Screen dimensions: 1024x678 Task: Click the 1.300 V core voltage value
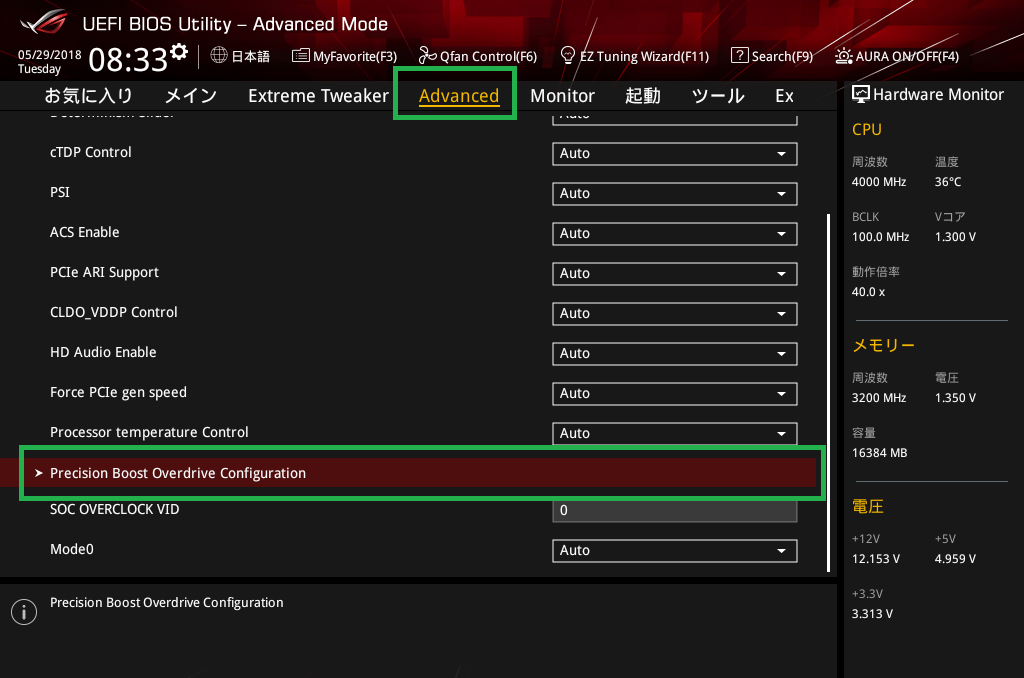[955, 237]
